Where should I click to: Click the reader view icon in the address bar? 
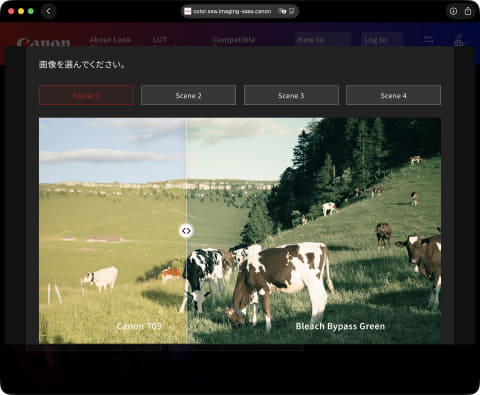pyautogui.click(x=292, y=11)
